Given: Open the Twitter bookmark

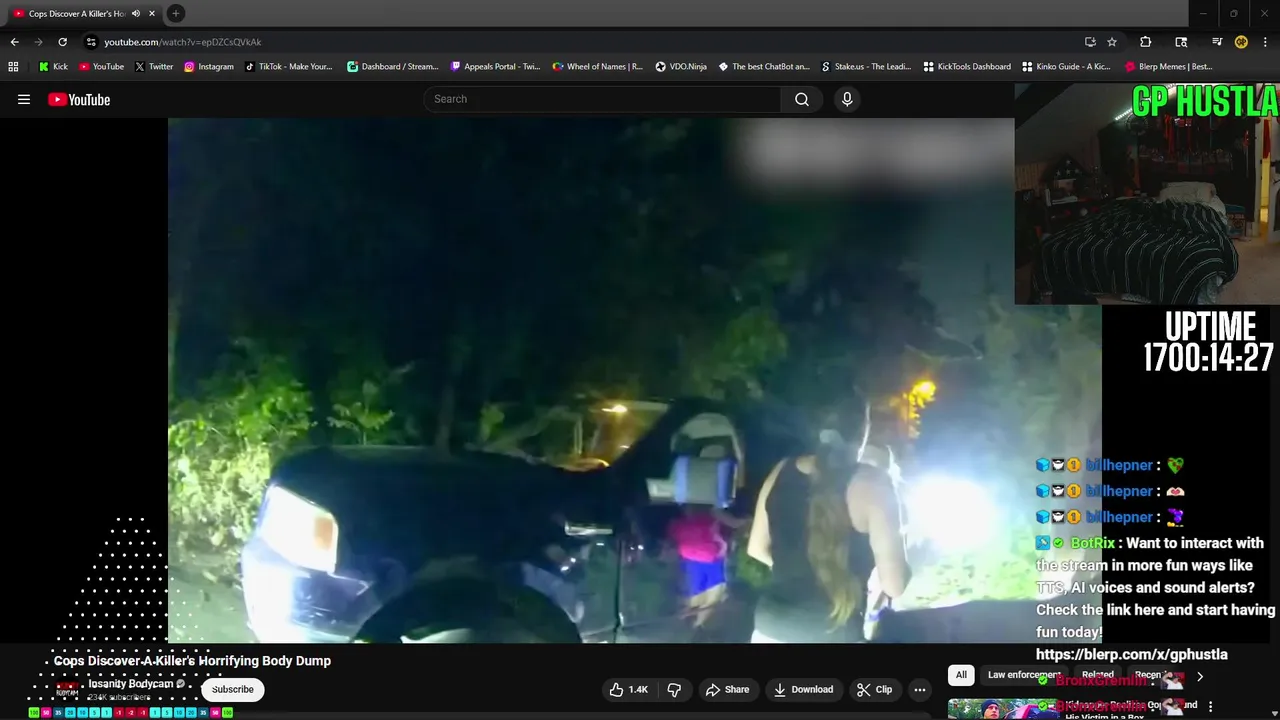Looking at the screenshot, I should [x=154, y=67].
